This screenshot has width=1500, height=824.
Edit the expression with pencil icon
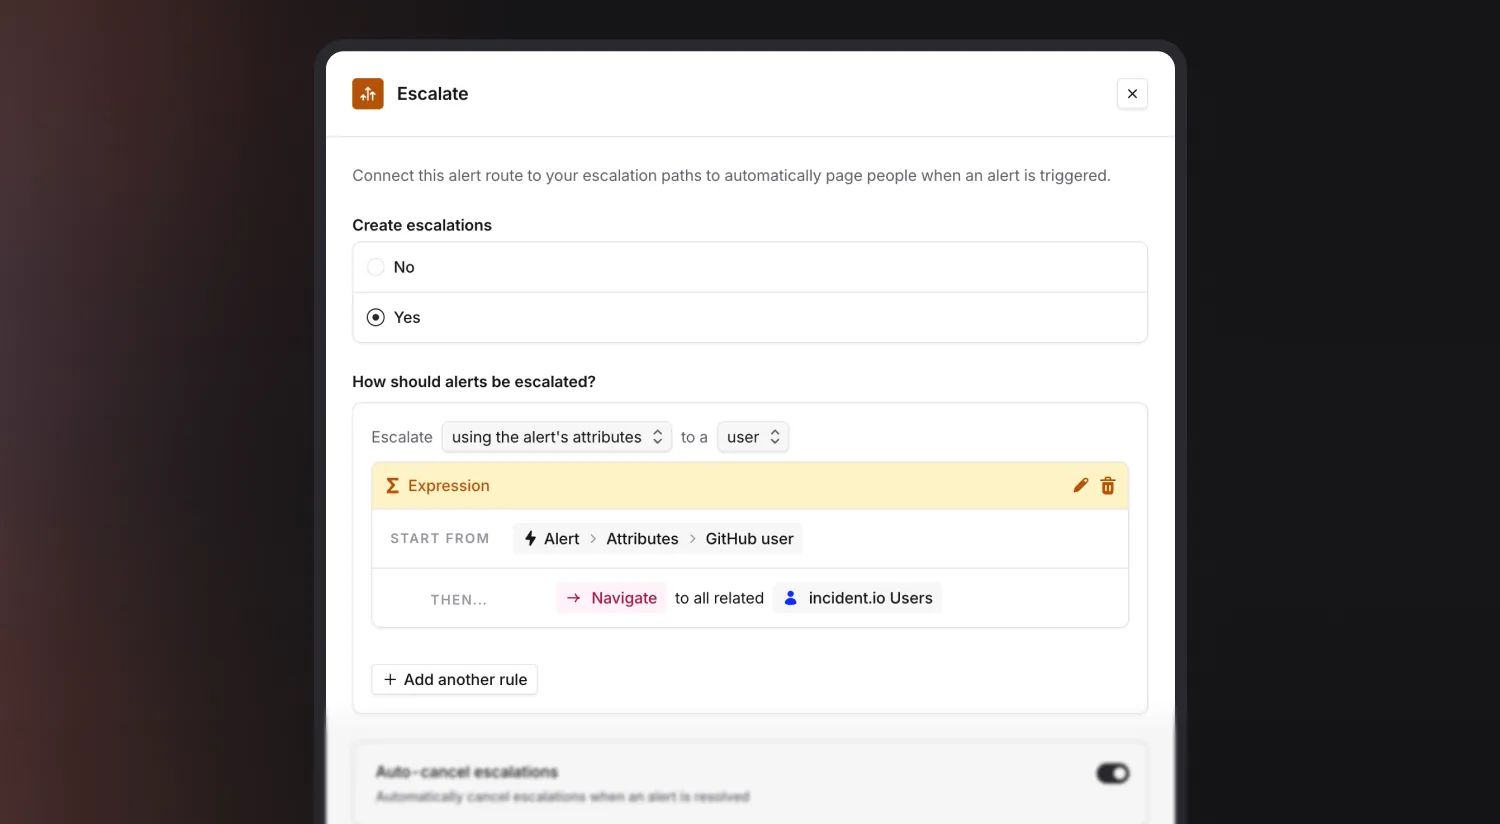[1080, 485]
